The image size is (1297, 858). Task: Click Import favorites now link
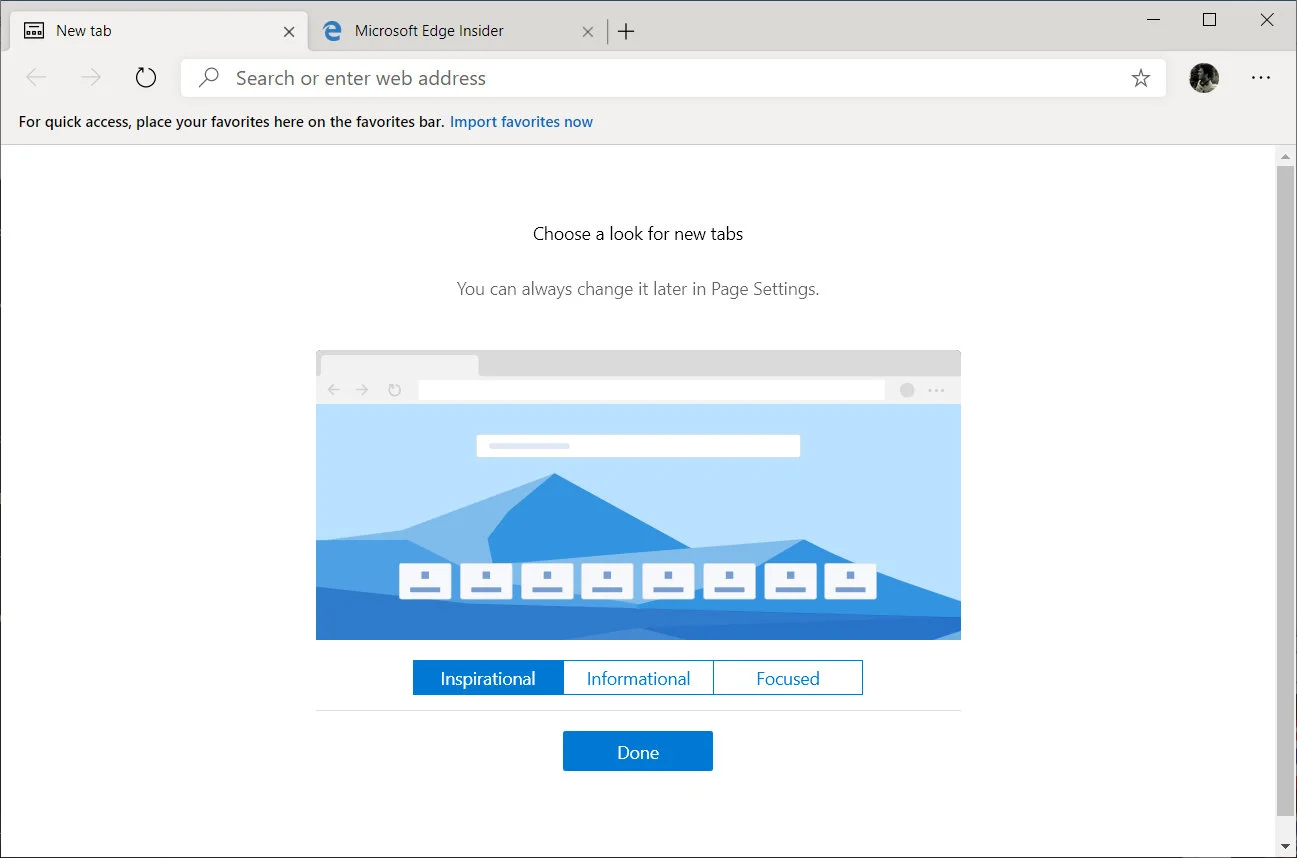coord(521,122)
